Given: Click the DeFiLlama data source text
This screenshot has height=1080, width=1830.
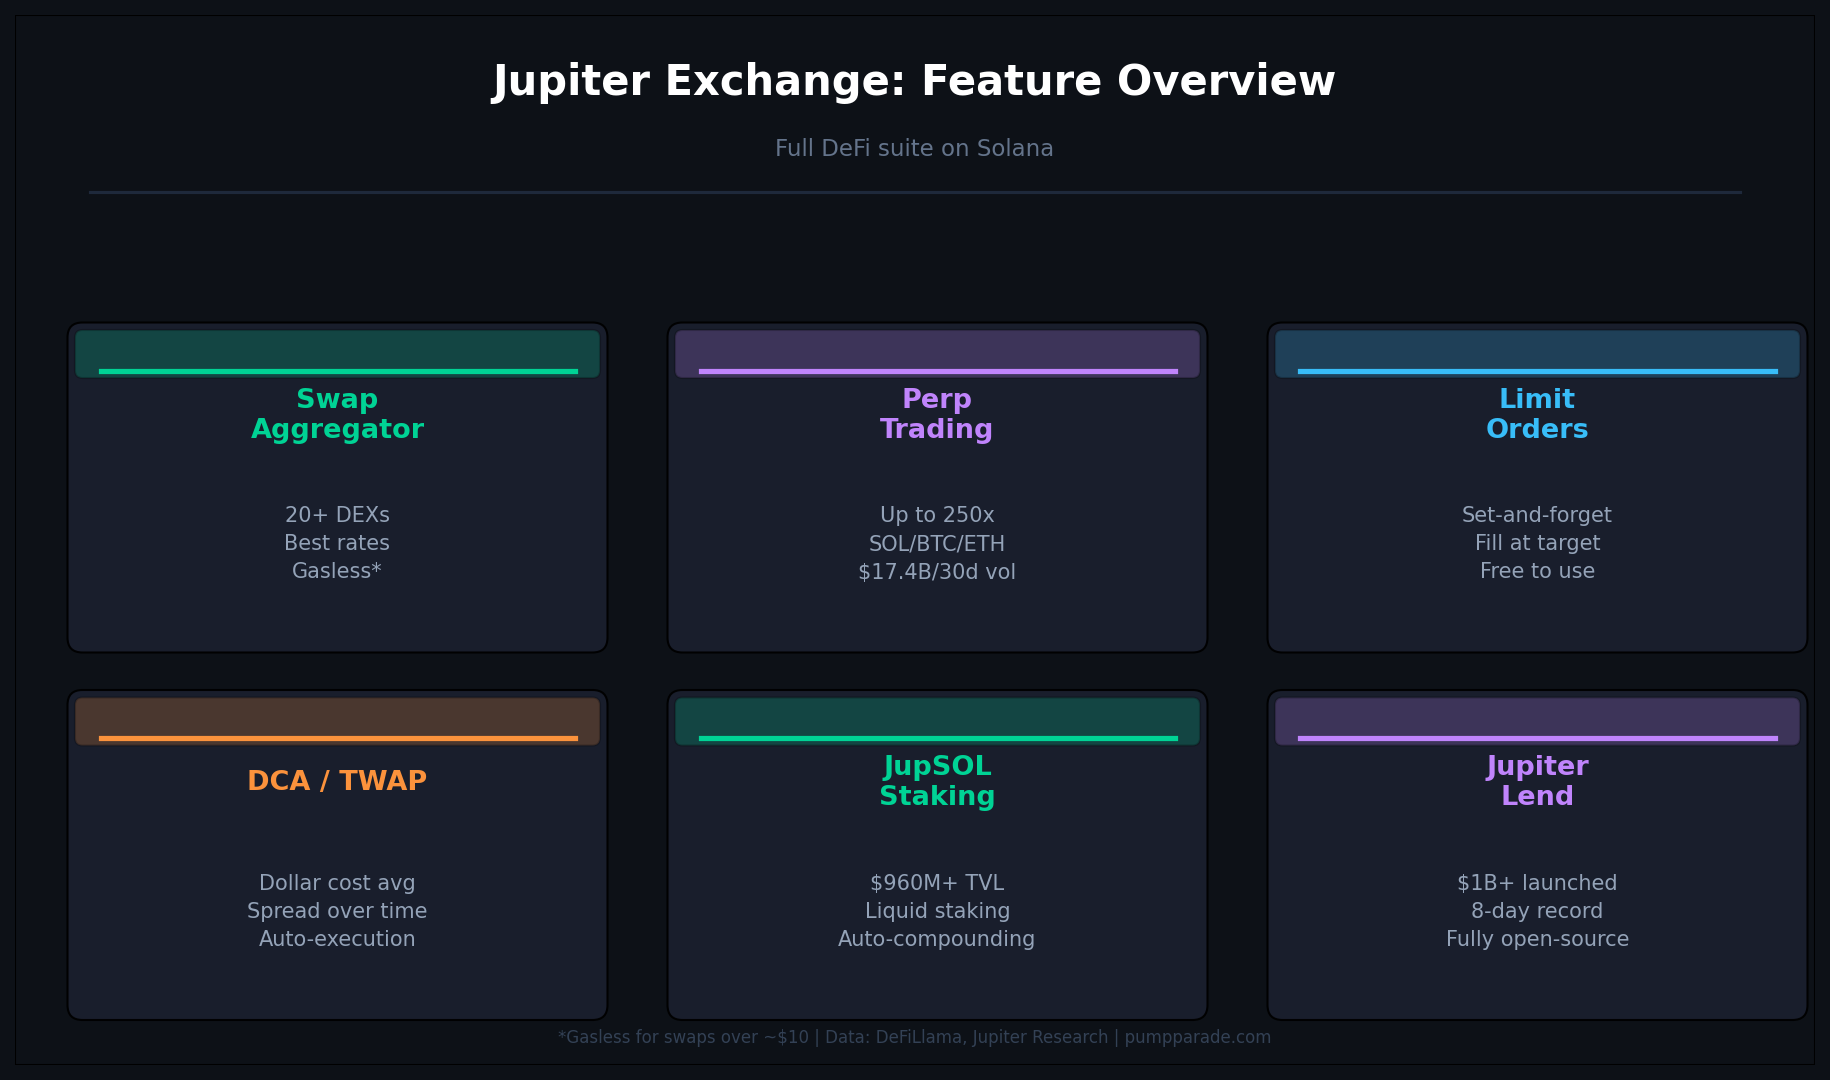Looking at the screenshot, I should (916, 1037).
